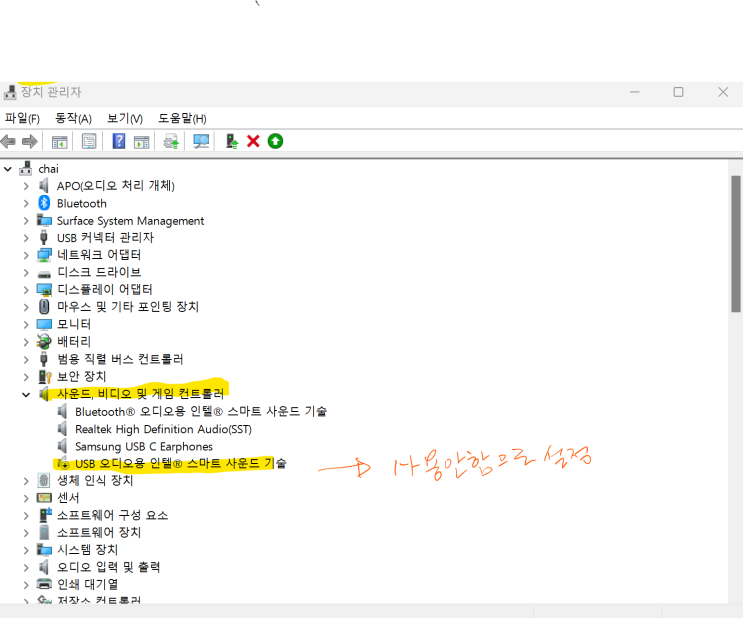Click the Bluetooth category icon

(x=44, y=203)
